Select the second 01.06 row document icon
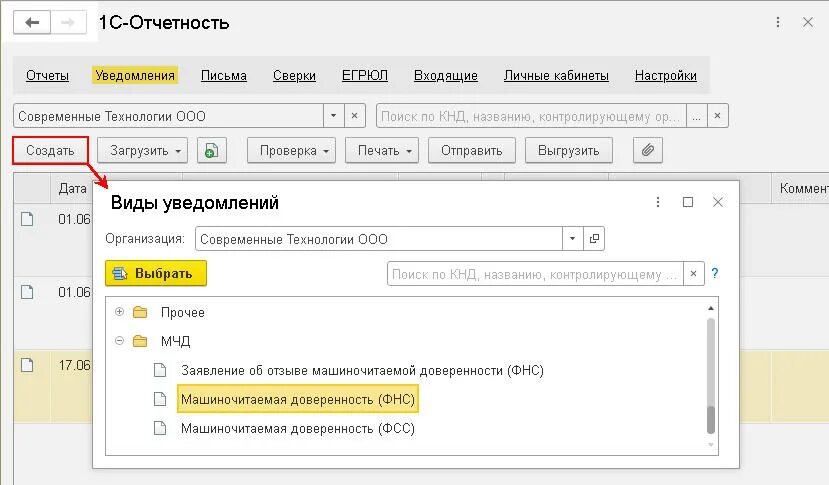The width and height of the screenshot is (829, 485). (x=27, y=292)
